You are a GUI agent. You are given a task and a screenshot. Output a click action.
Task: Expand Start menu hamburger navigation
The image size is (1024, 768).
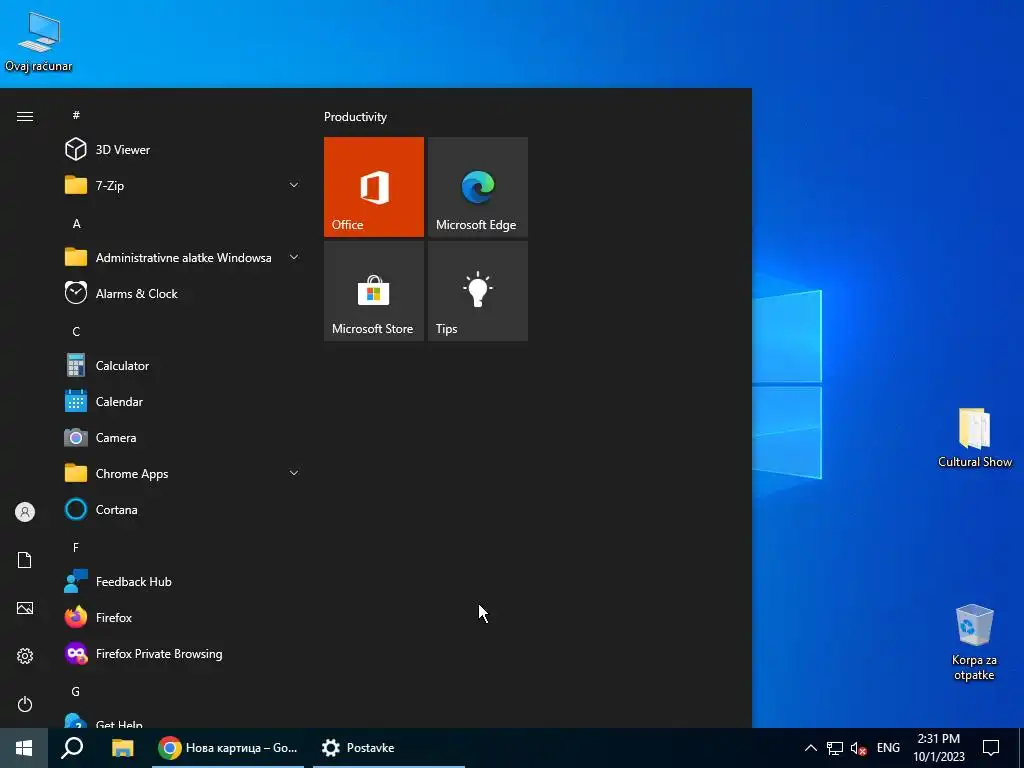tap(25, 116)
